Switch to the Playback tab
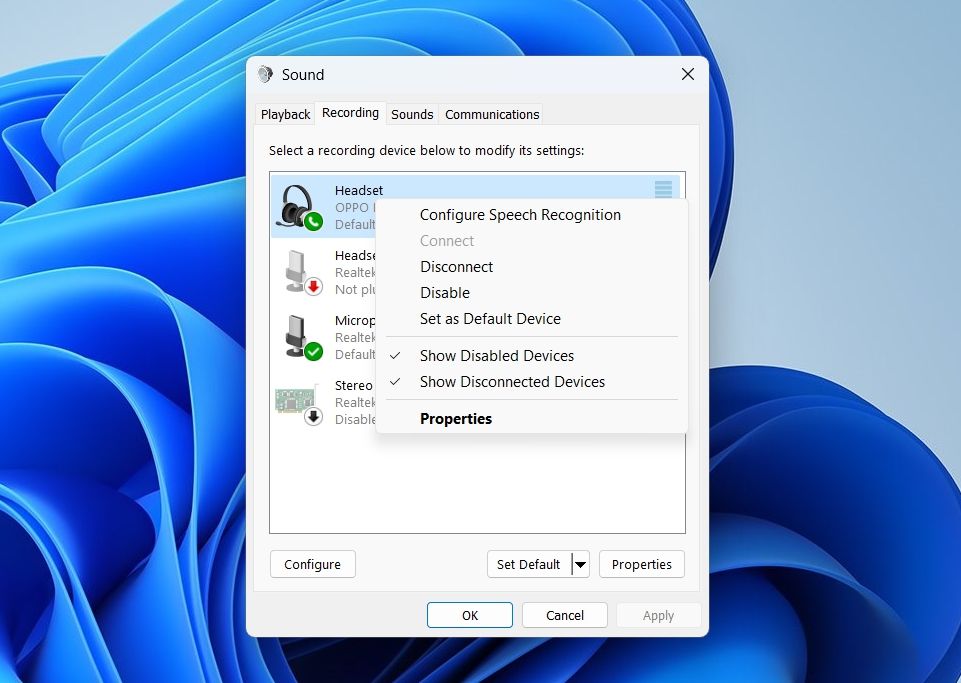 (285, 114)
